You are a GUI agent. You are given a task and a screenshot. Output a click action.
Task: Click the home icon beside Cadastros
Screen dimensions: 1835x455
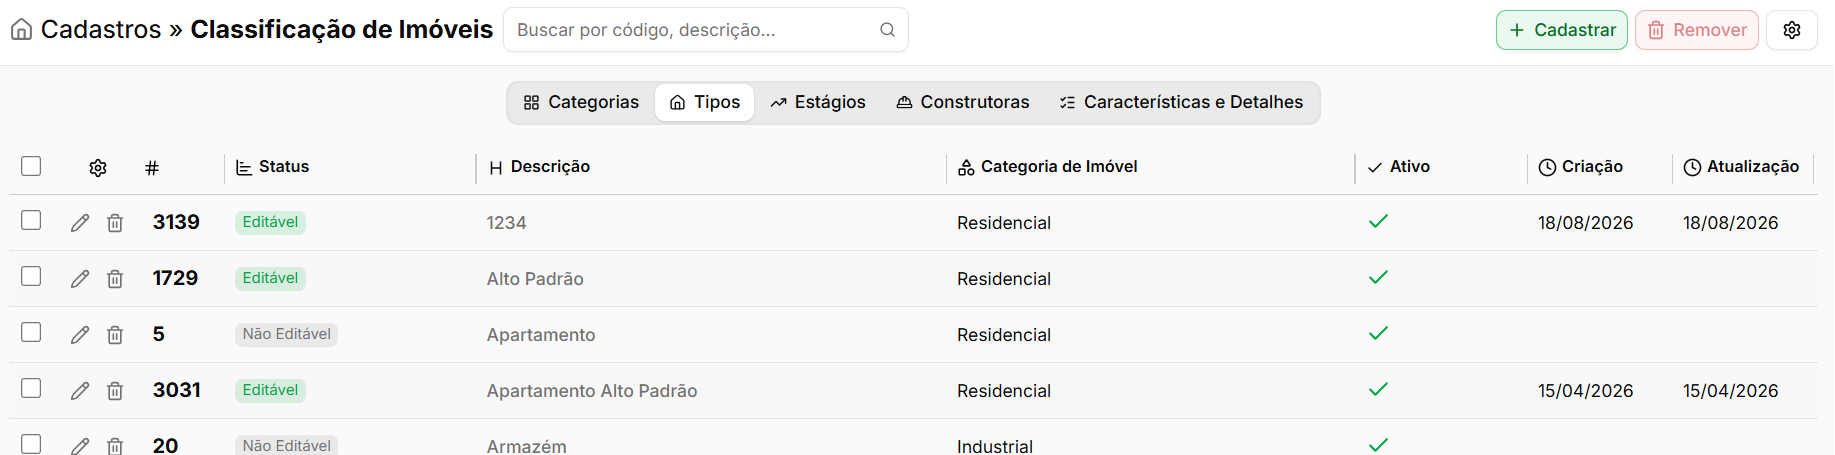click(x=21, y=30)
